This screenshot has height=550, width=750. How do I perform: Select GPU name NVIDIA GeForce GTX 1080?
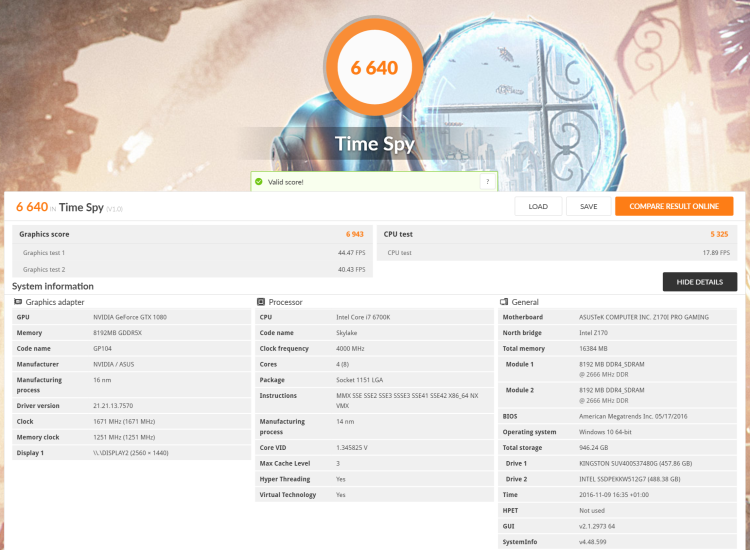(130, 317)
